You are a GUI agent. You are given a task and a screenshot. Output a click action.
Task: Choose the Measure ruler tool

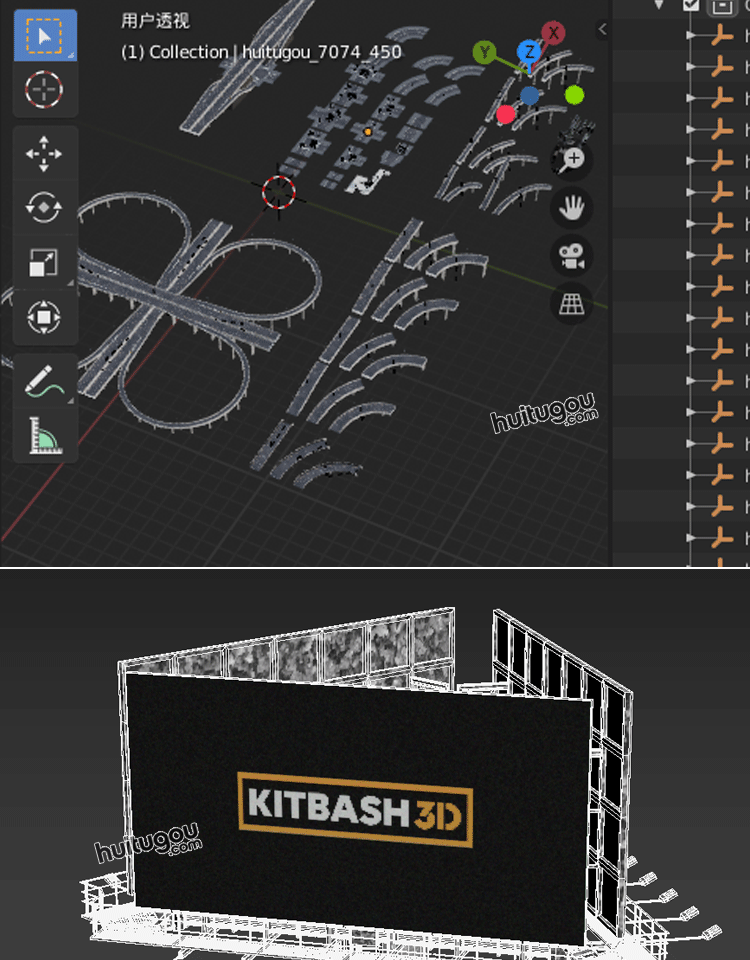click(x=45, y=435)
